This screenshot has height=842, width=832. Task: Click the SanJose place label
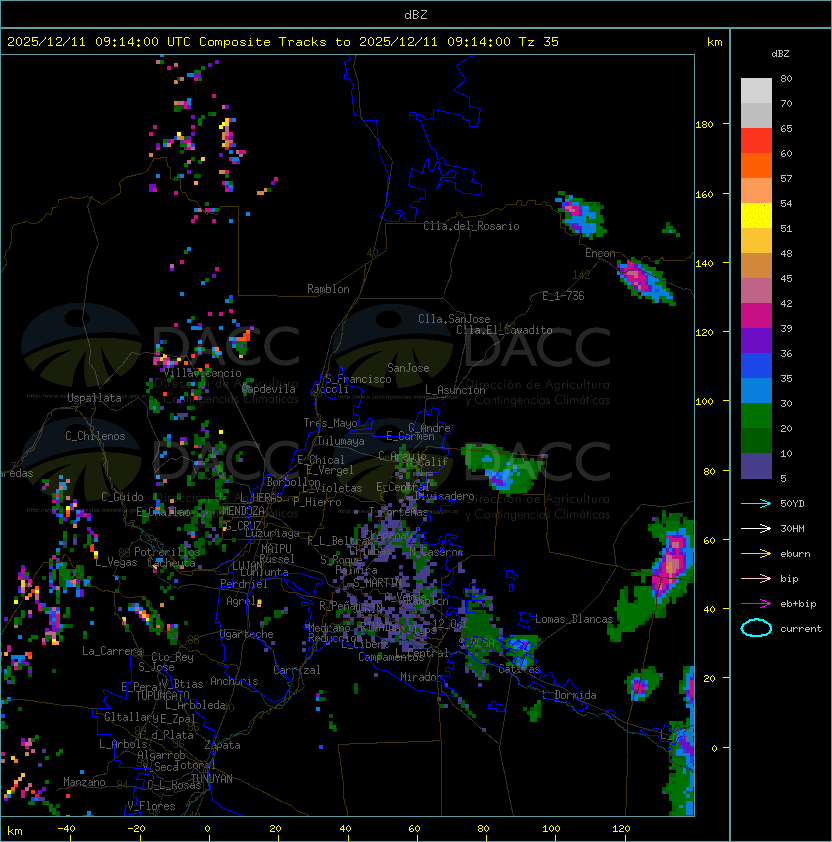[x=408, y=368]
